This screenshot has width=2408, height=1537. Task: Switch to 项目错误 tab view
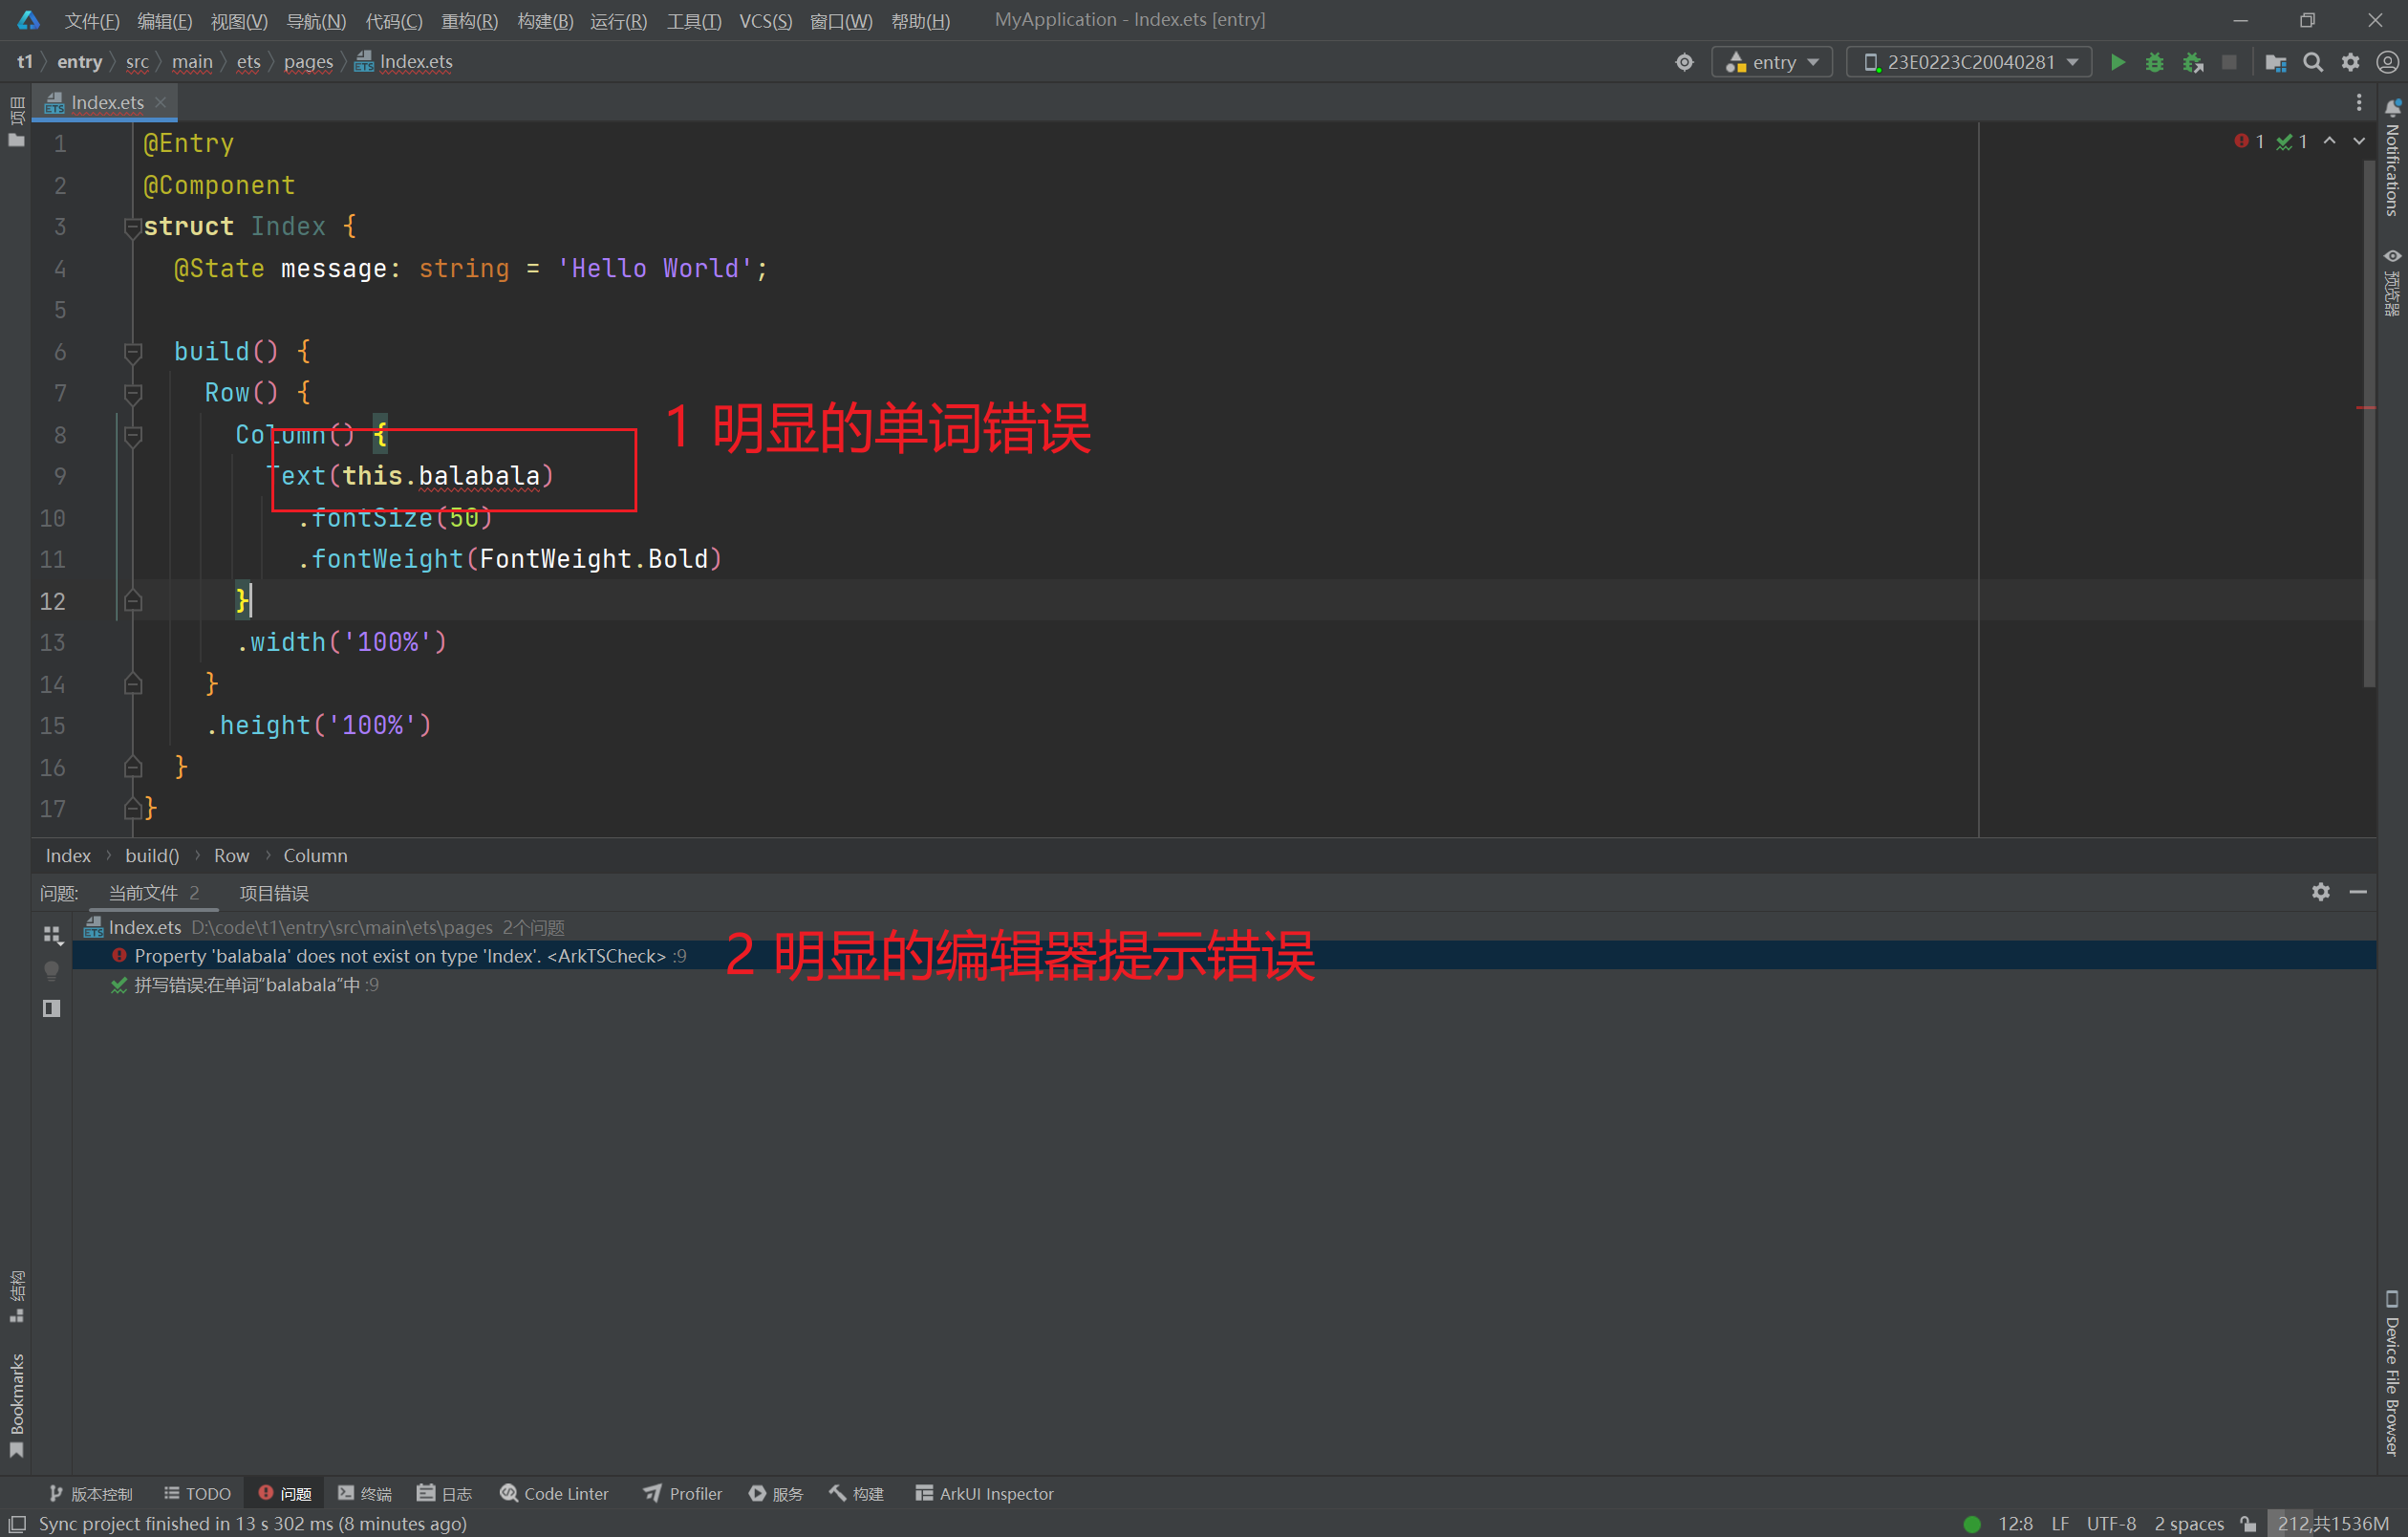coord(272,894)
